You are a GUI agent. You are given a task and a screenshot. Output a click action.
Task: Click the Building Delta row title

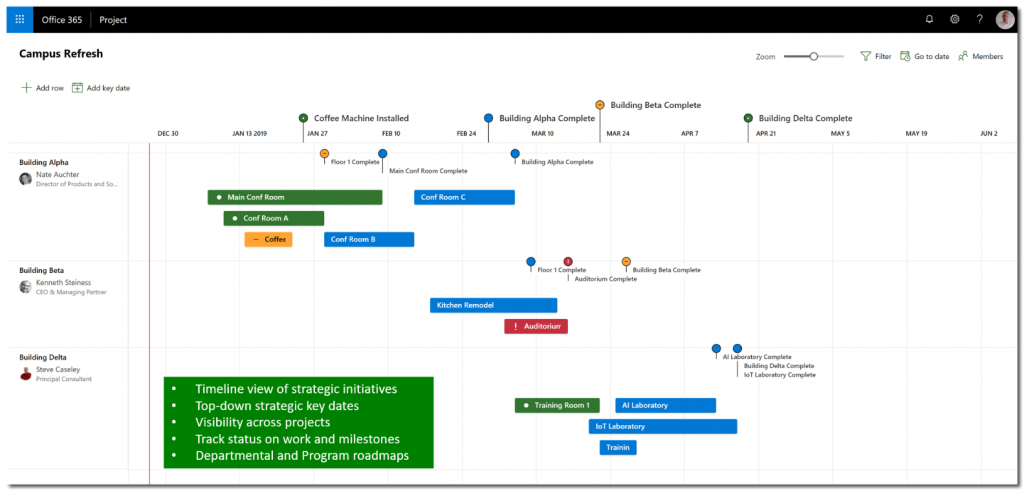pyautogui.click(x=43, y=358)
